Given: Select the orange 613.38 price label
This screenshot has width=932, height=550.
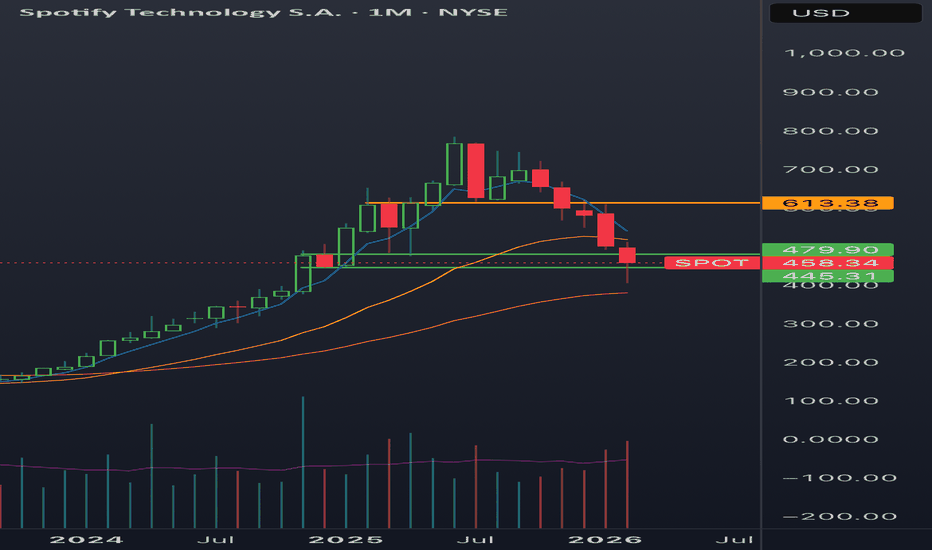Looking at the screenshot, I should pos(827,203).
